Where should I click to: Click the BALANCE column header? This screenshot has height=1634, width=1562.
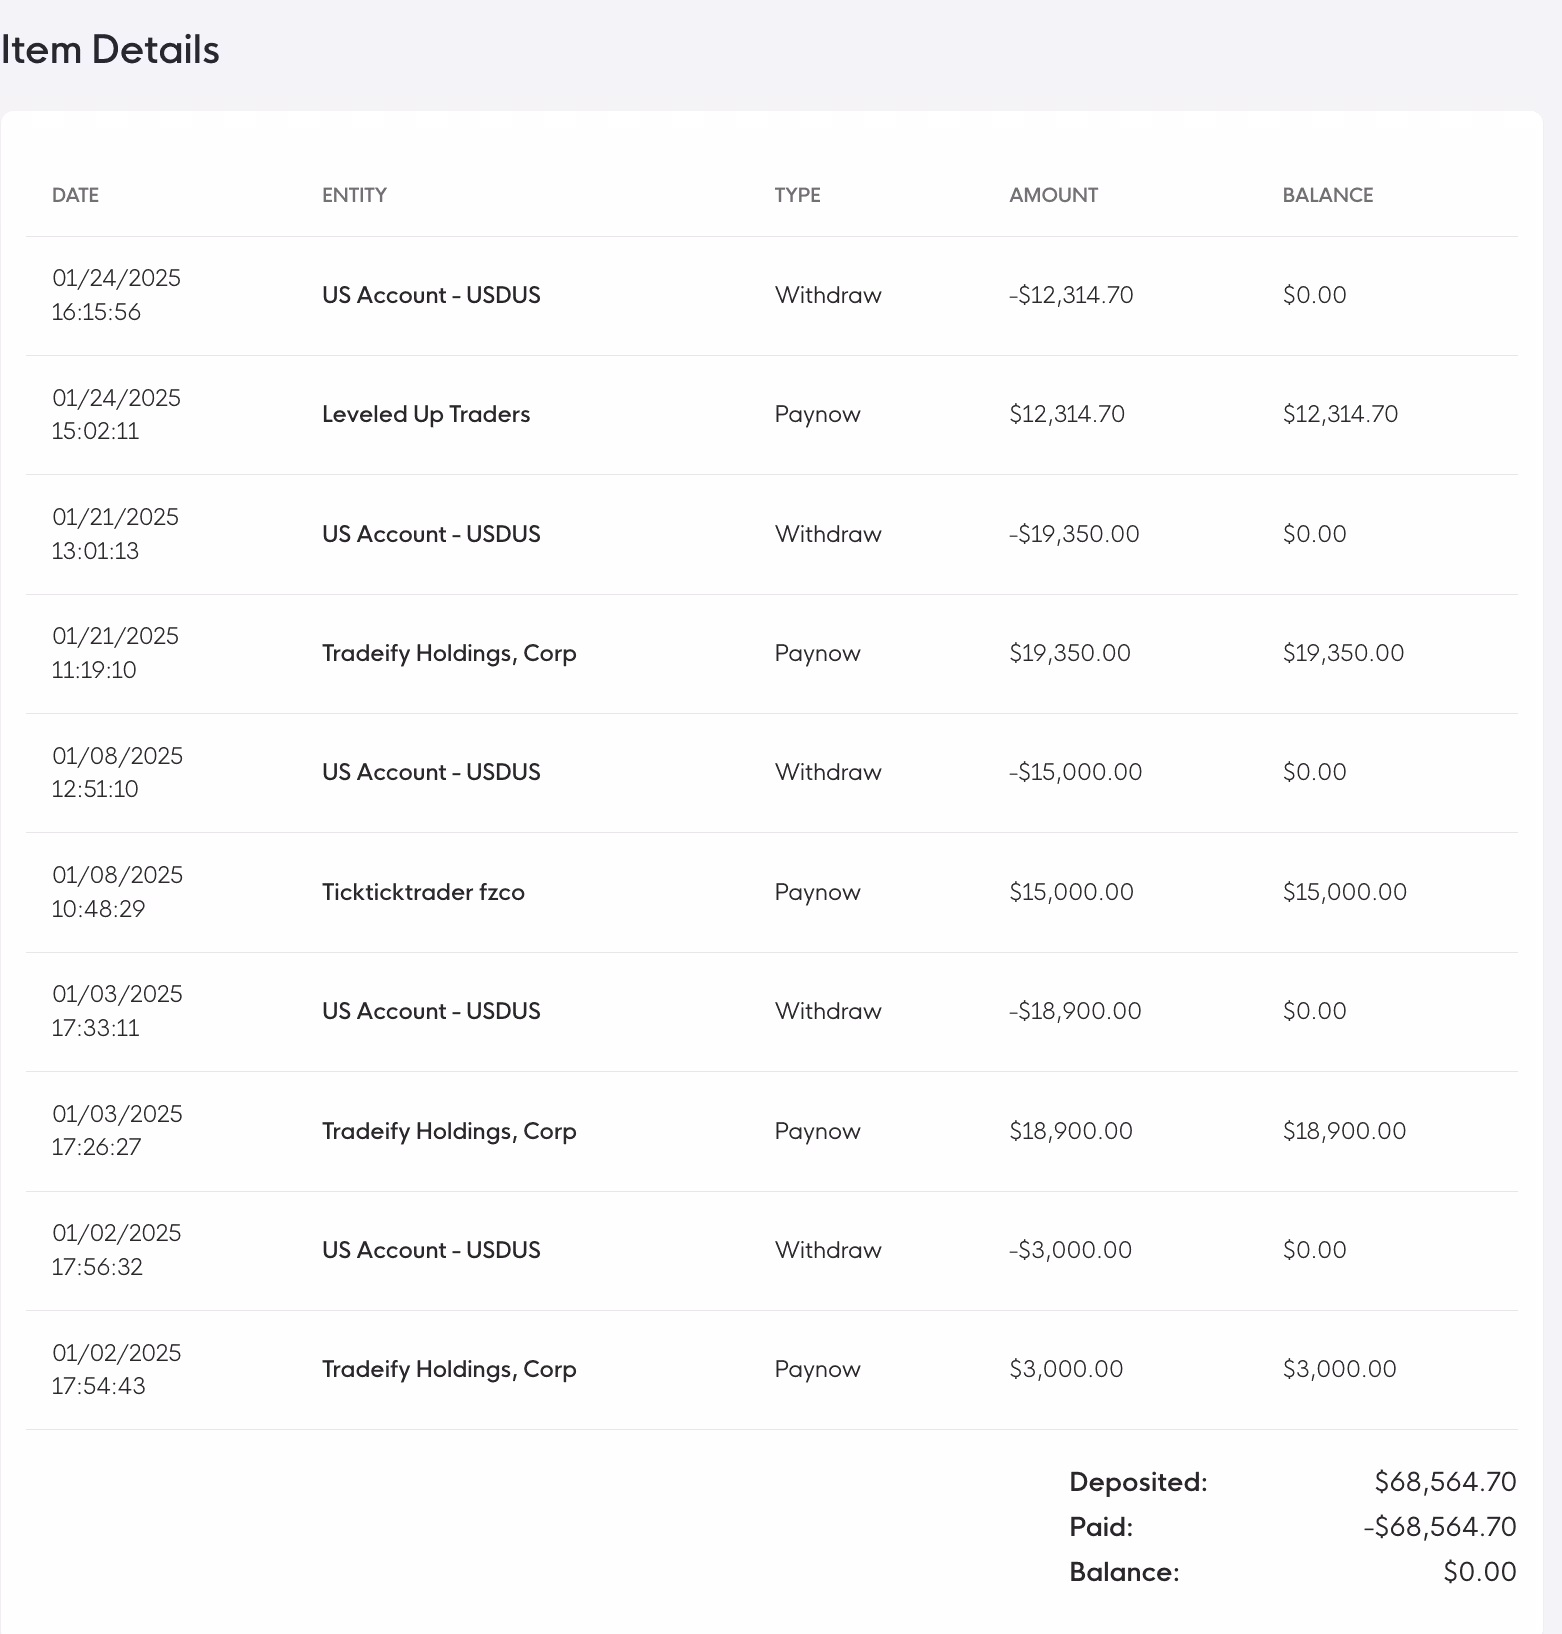coord(1327,195)
